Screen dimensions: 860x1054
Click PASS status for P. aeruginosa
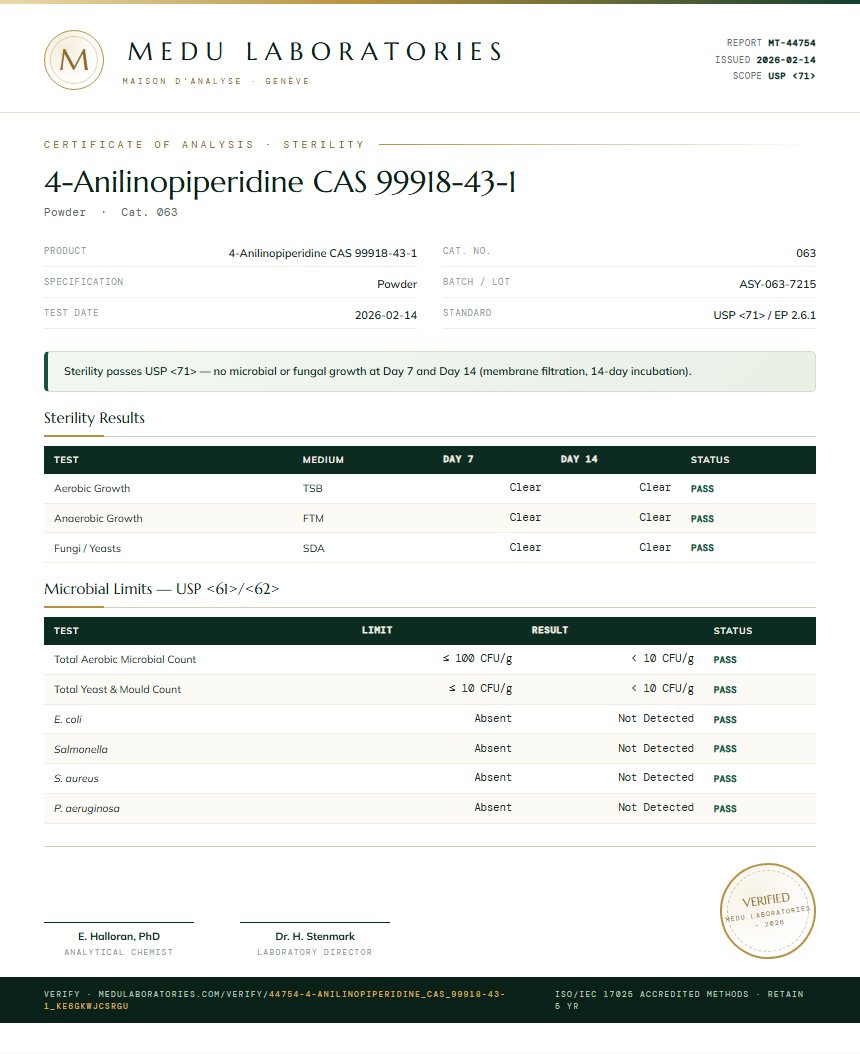[x=725, y=809]
